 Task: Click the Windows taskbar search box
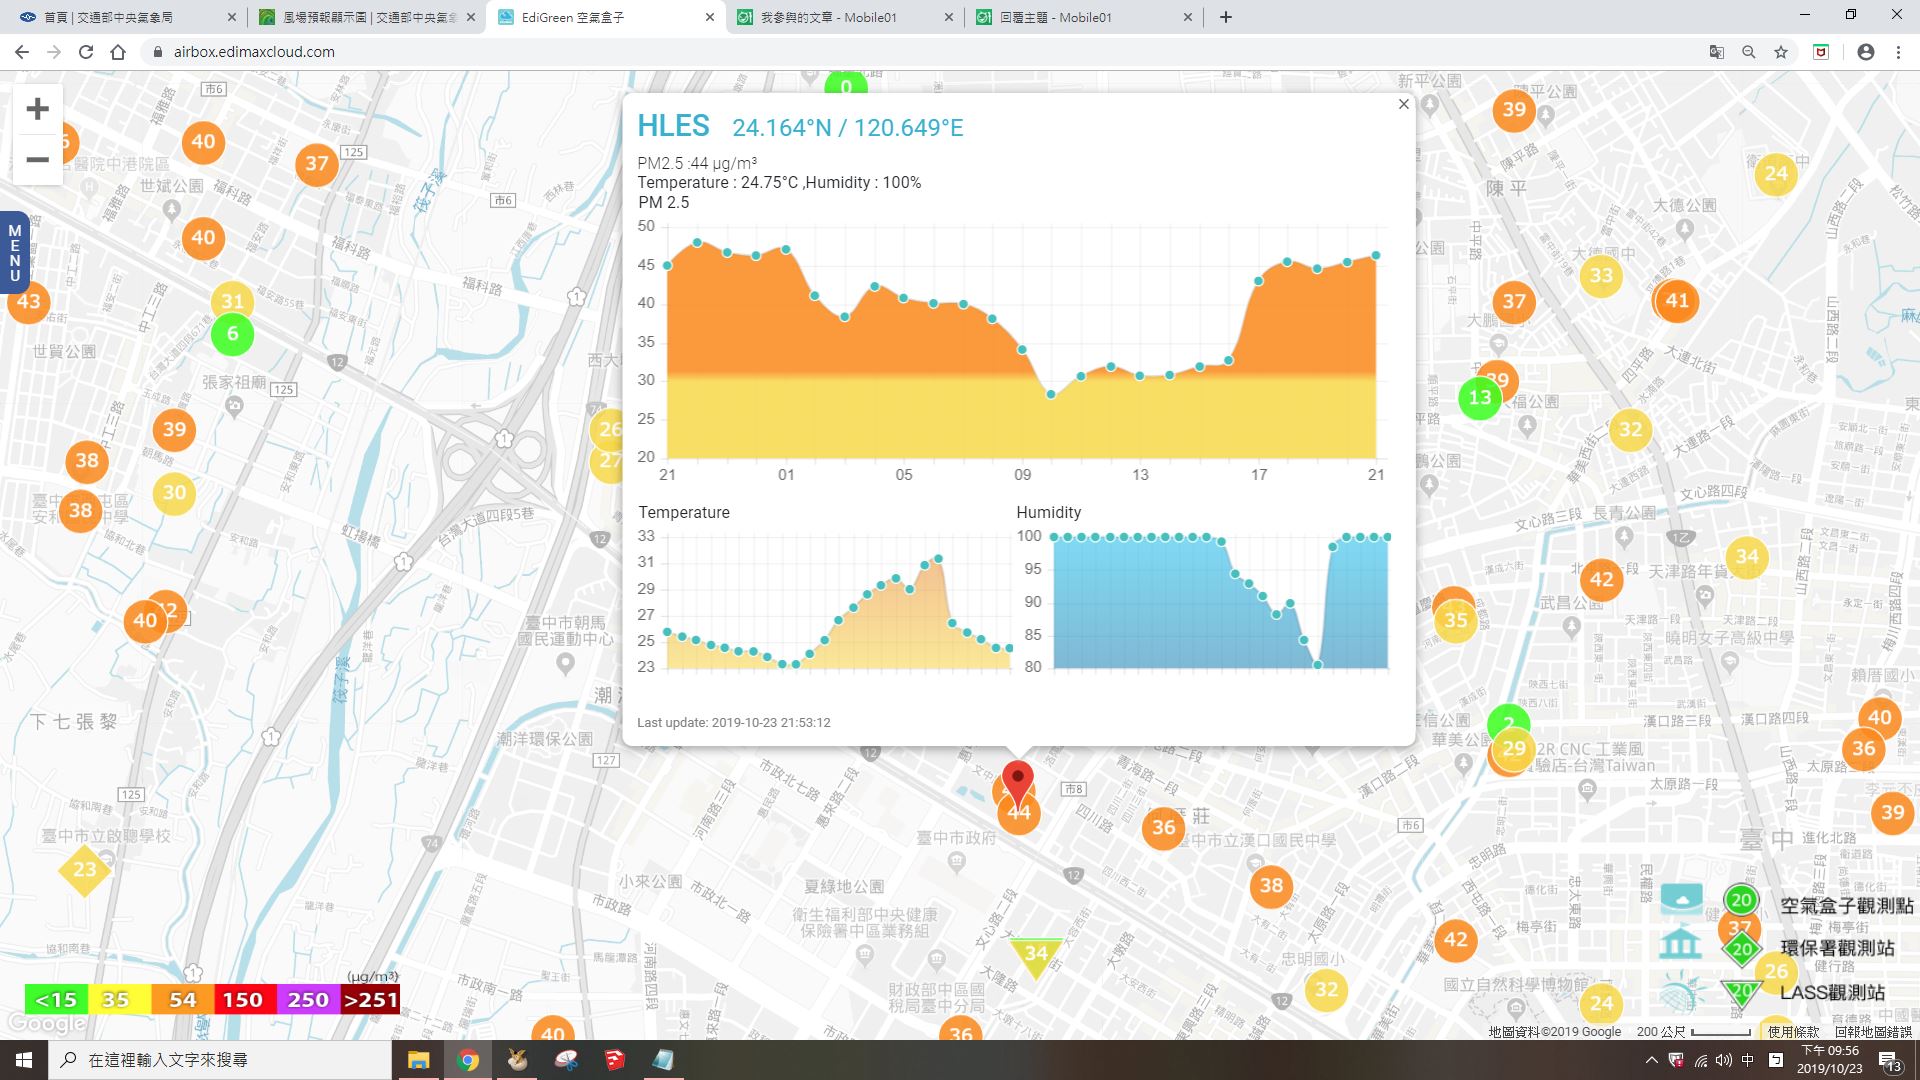click(220, 1060)
